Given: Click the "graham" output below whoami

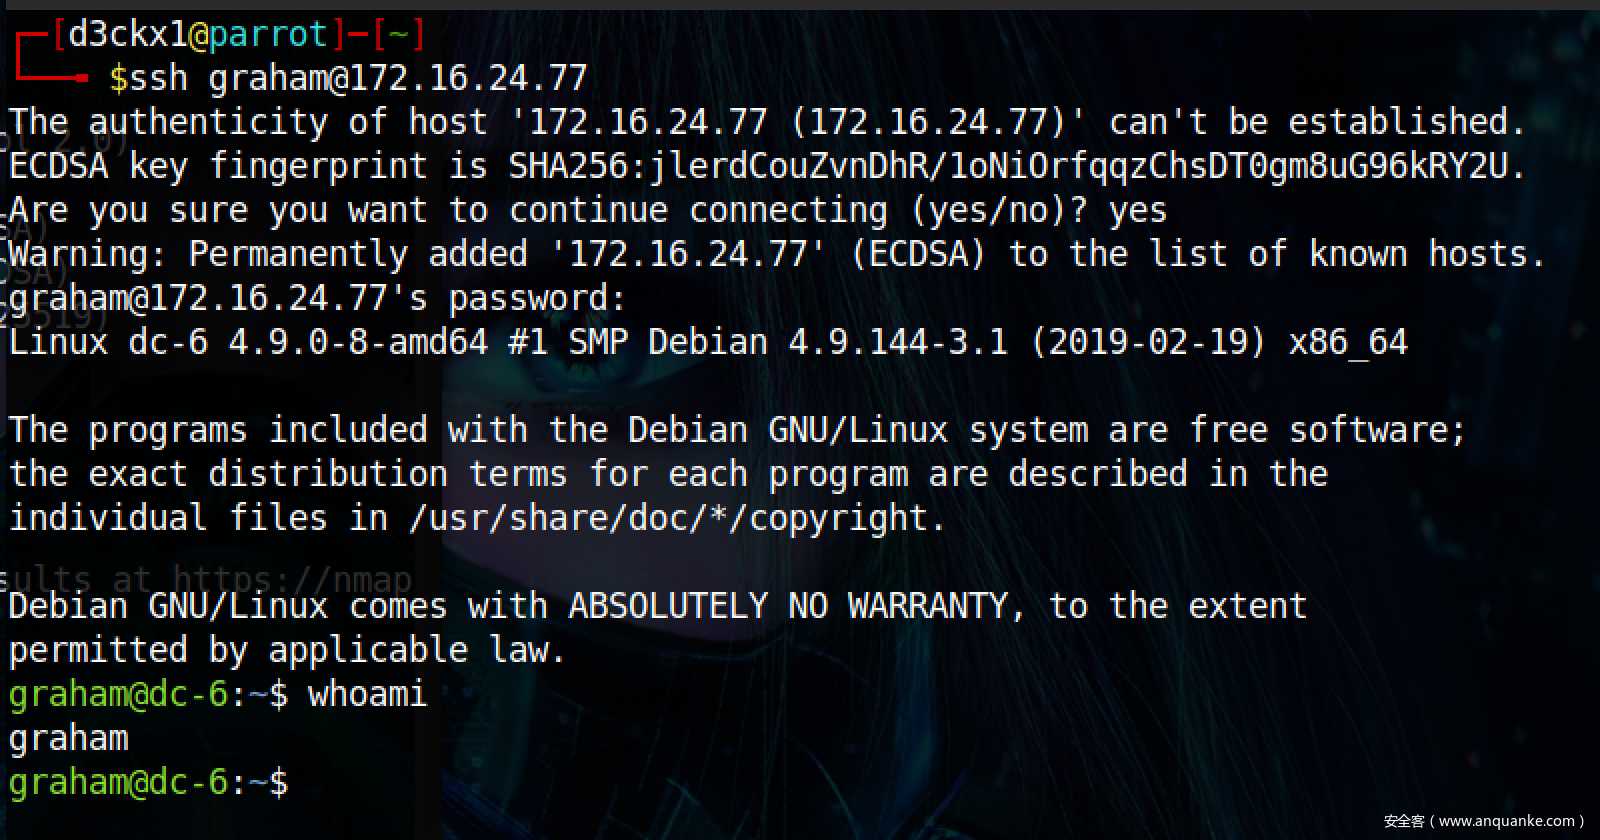Looking at the screenshot, I should pos(68,738).
